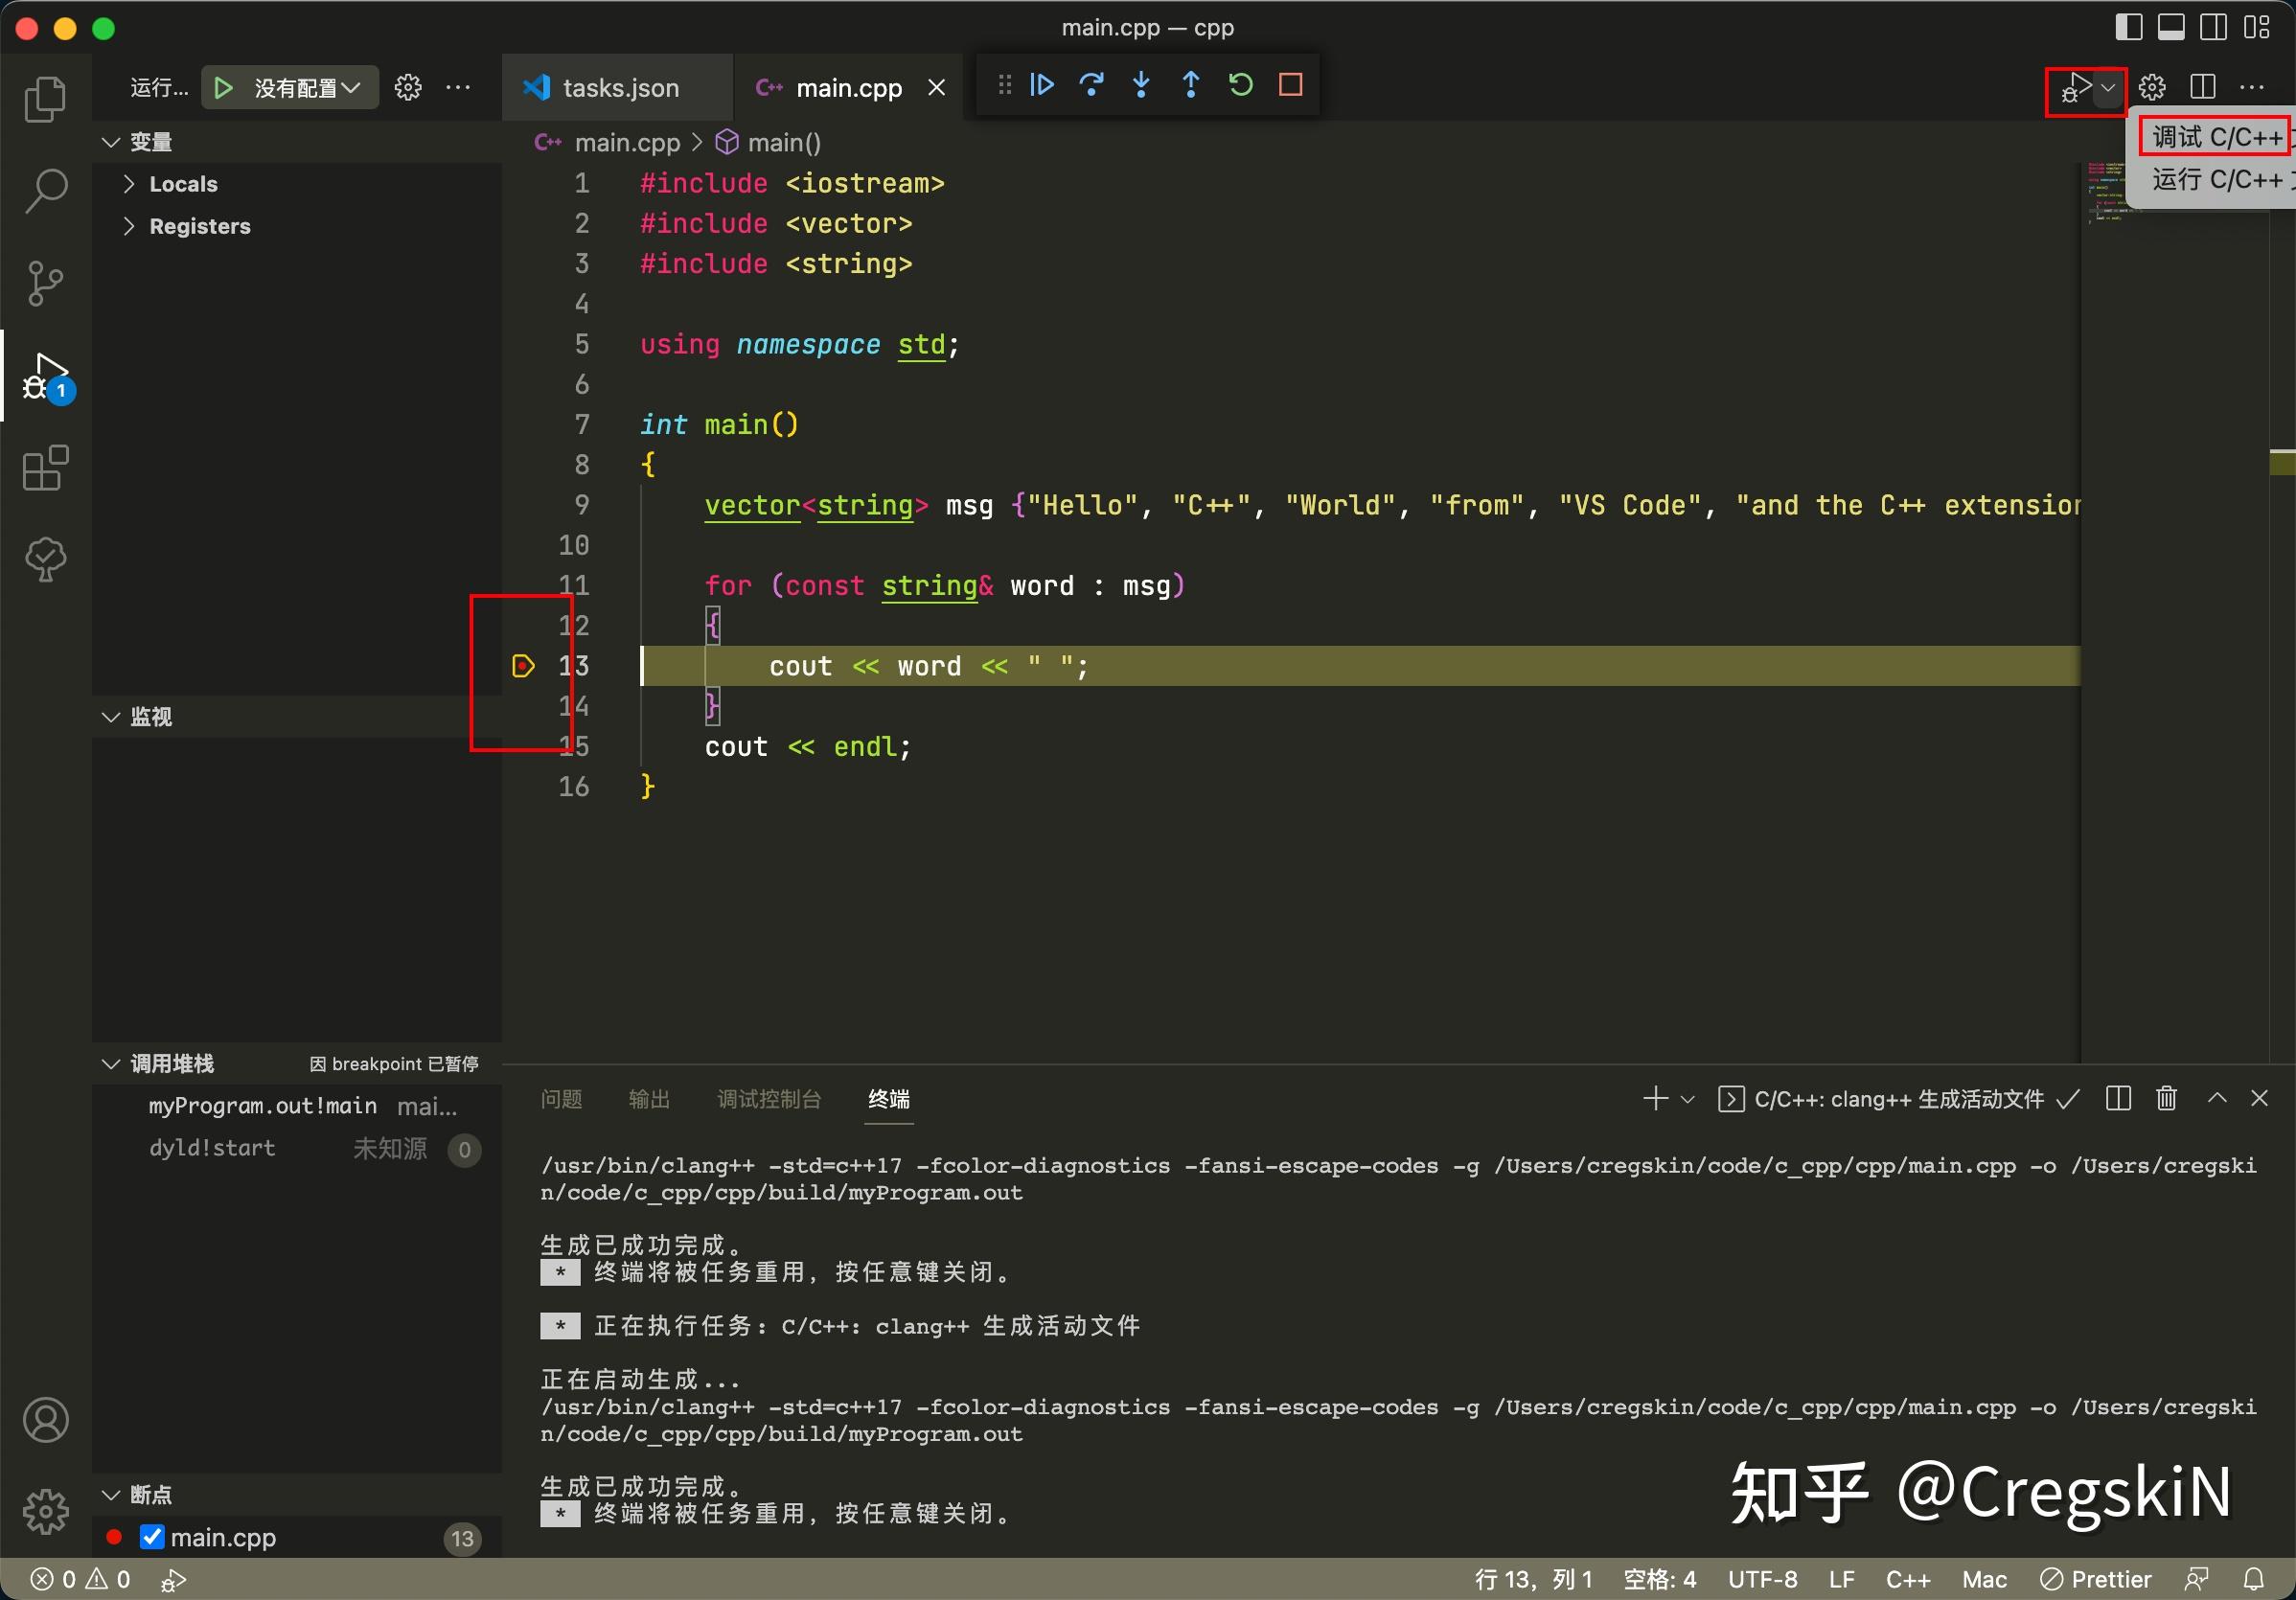Viewport: 2296px width, 1600px height.
Task: Click Step Over in the debug toolbar
Action: (x=1092, y=85)
